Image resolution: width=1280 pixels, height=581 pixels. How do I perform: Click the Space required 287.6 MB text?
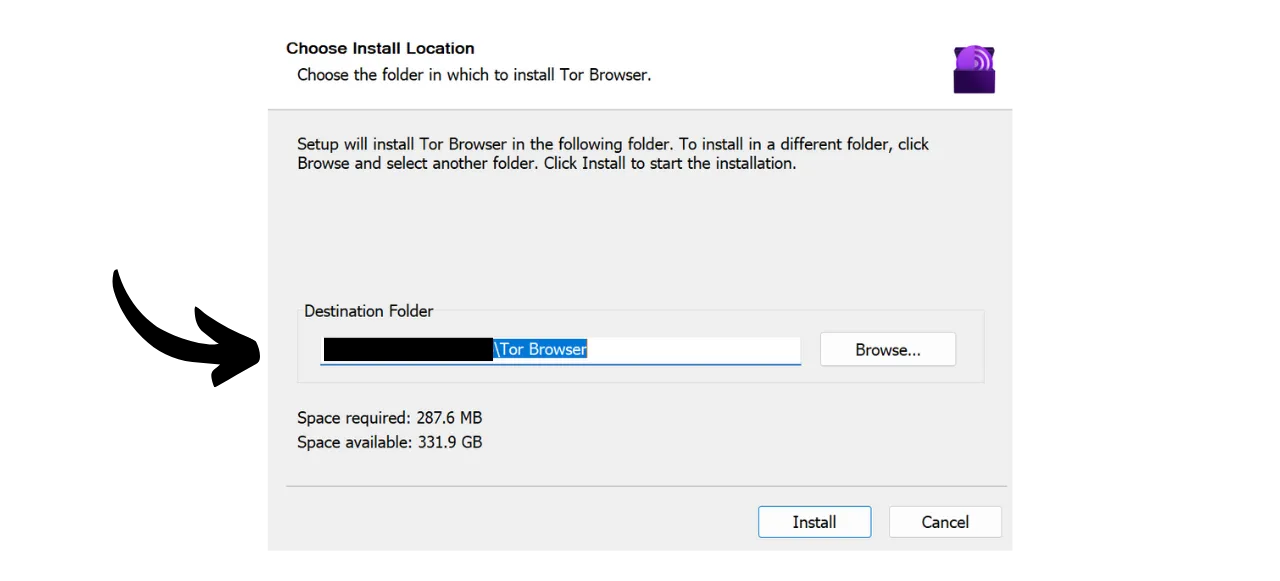click(x=389, y=418)
